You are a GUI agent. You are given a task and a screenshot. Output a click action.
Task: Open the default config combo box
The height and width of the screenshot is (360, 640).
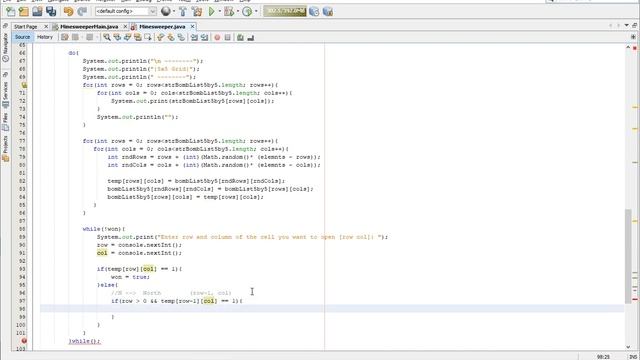(x=126, y=11)
